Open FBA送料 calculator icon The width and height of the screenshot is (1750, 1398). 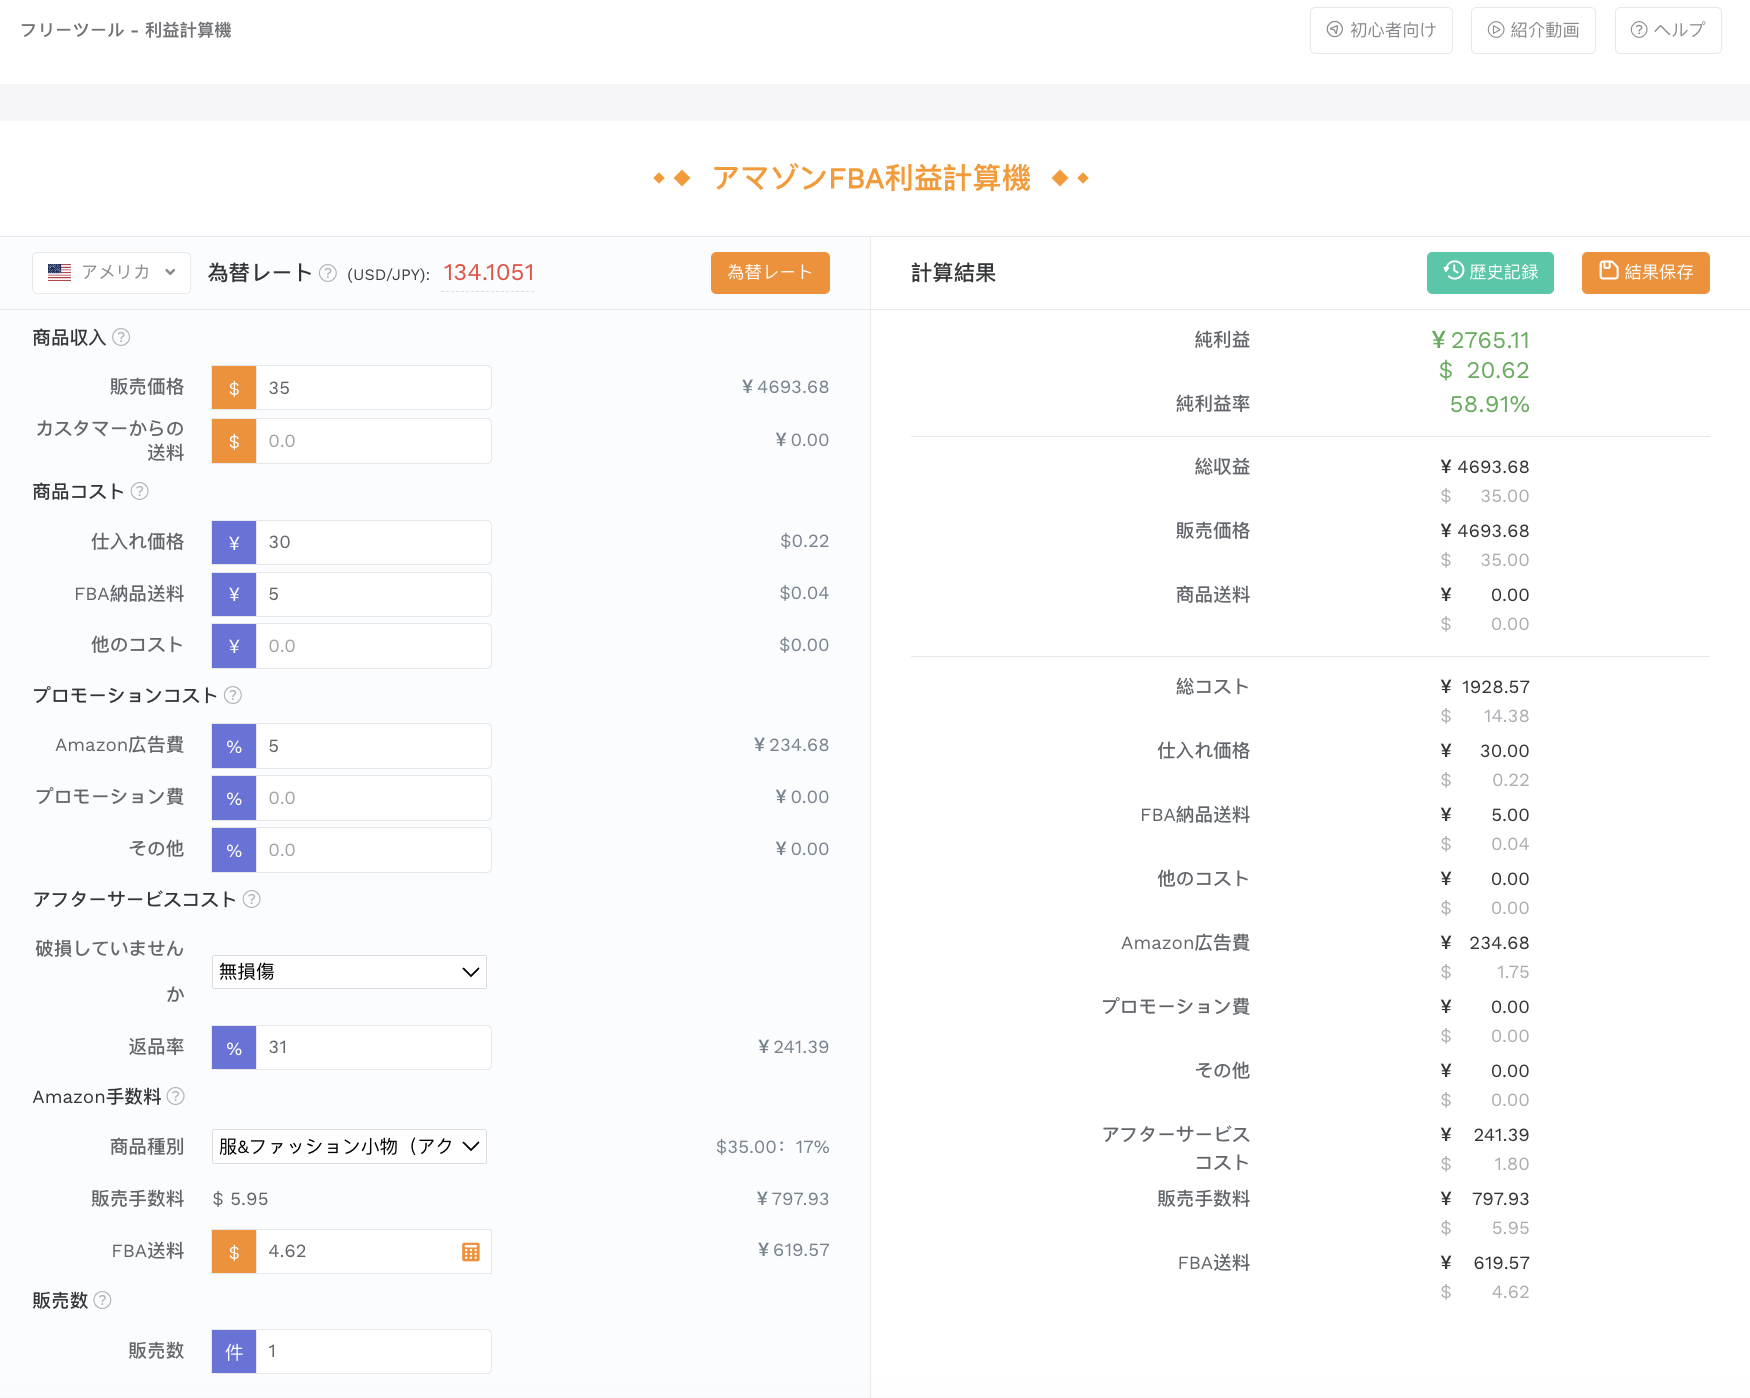click(471, 1252)
